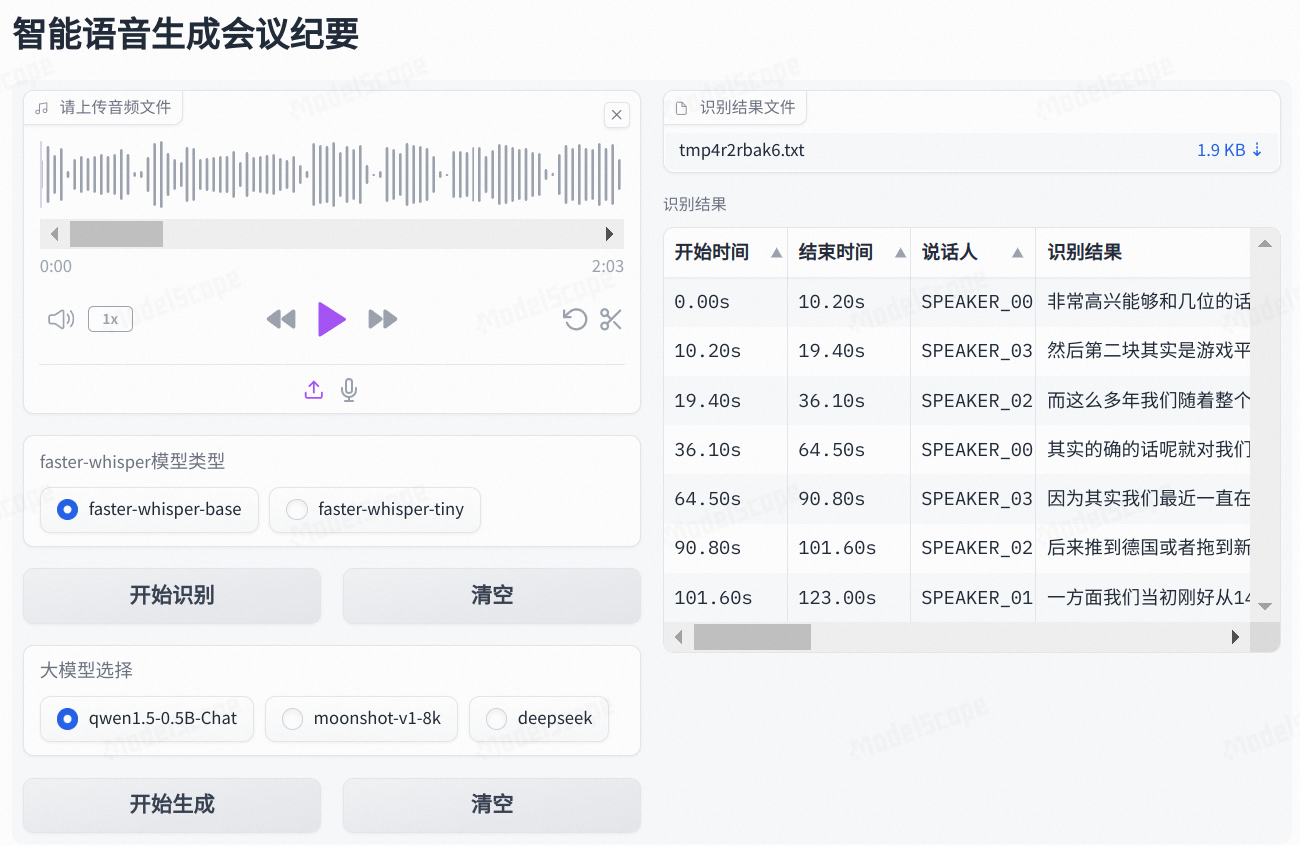The height and width of the screenshot is (846, 1300).
Task: Click SPEAKER_03 in 64.50s row
Action: [973, 499]
